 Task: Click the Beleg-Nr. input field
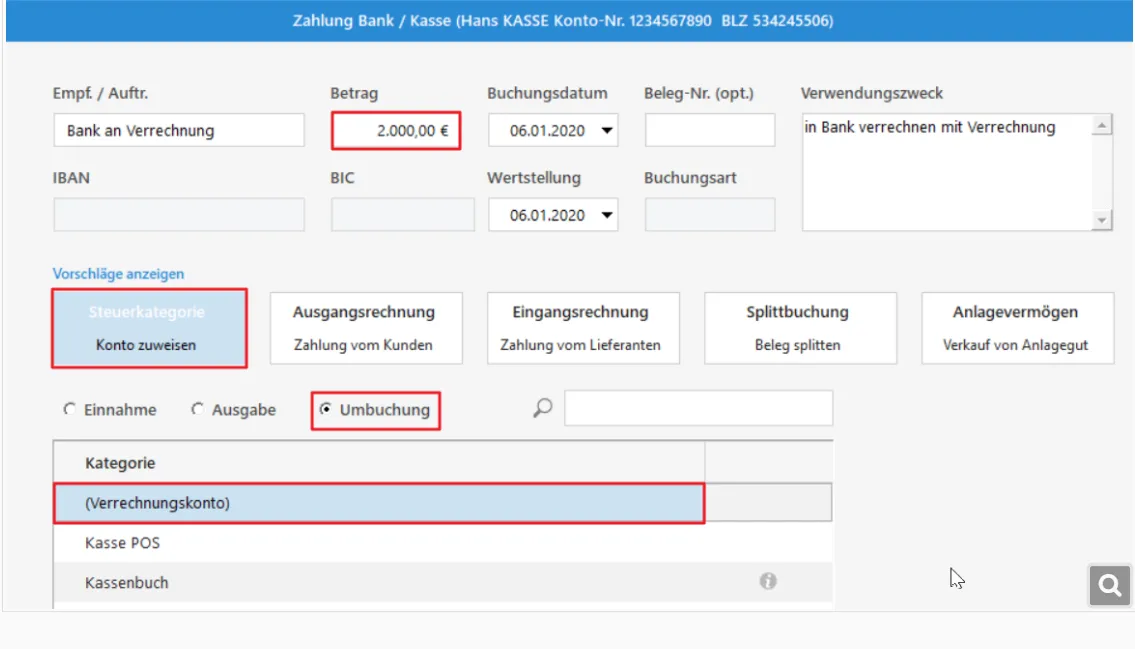(709, 131)
